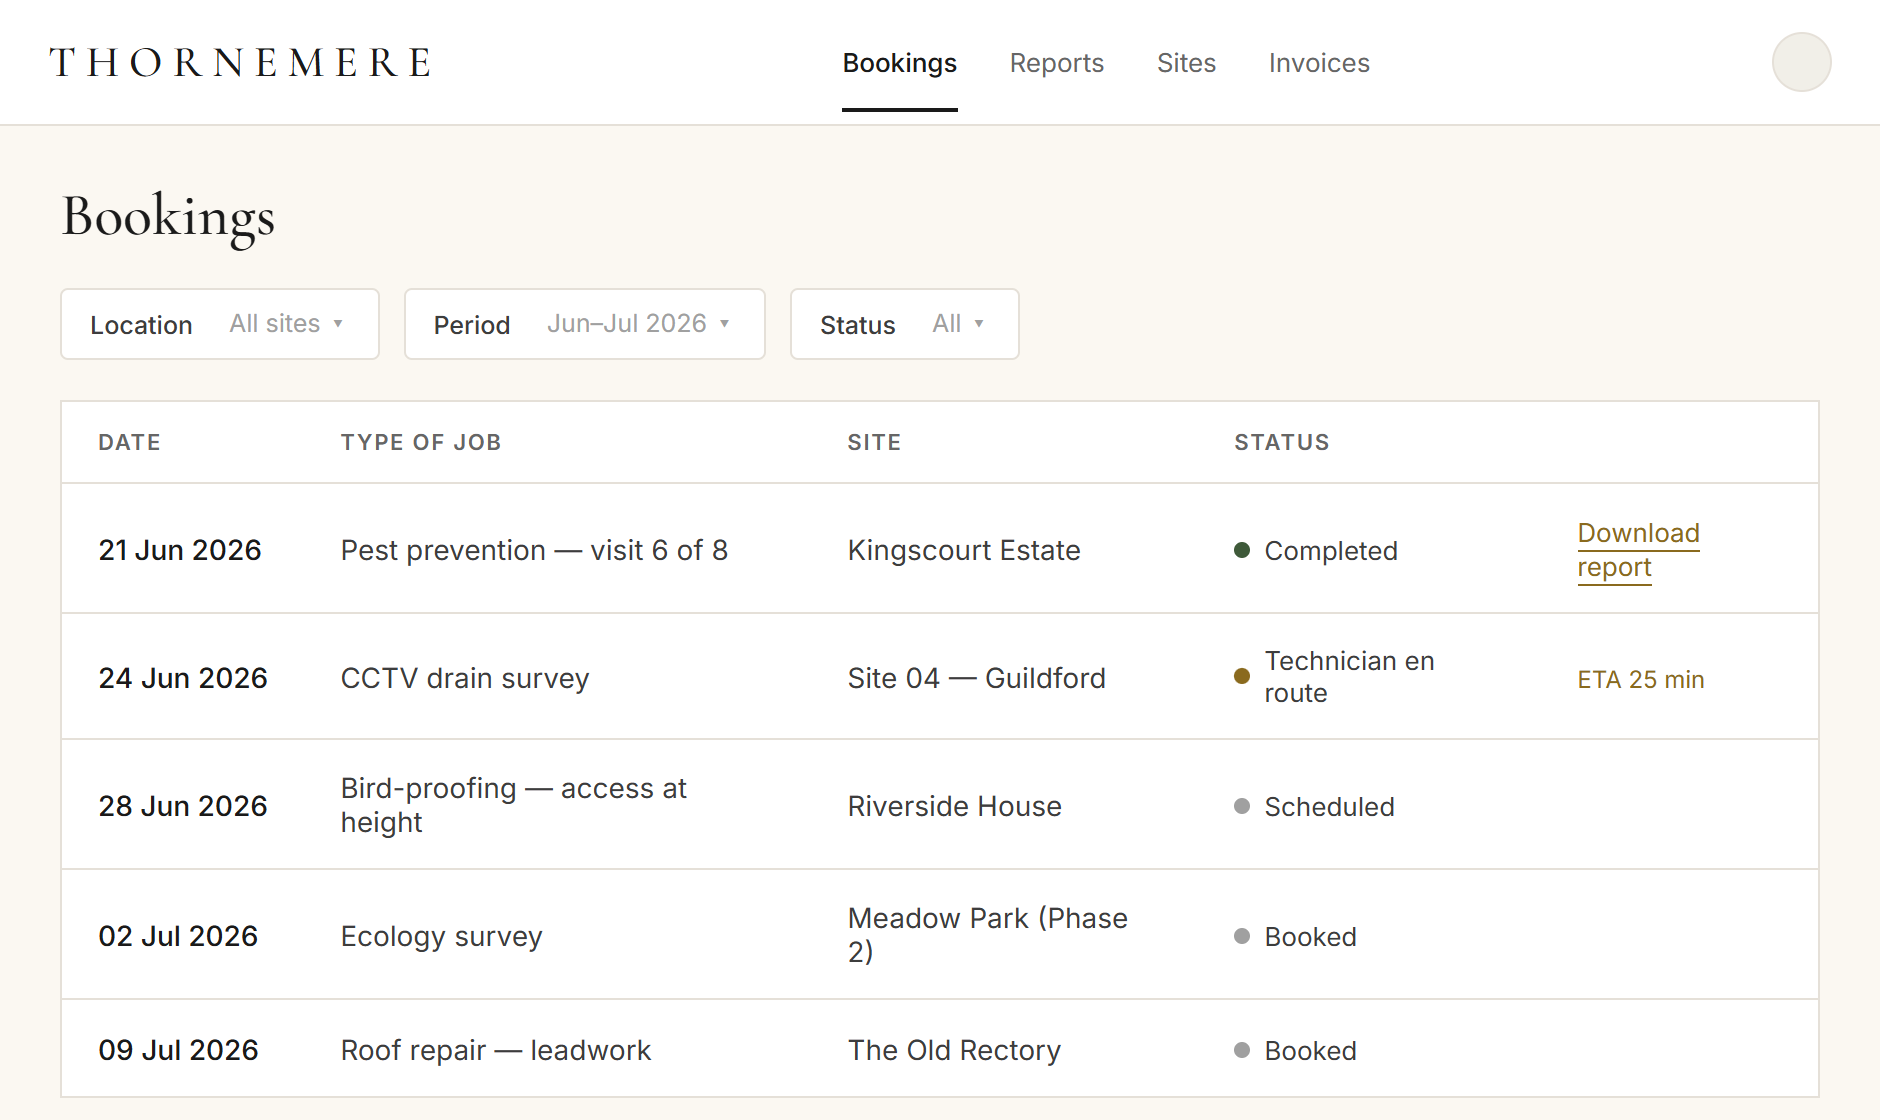Select the 02 Jul 2026 date cell

pos(178,936)
